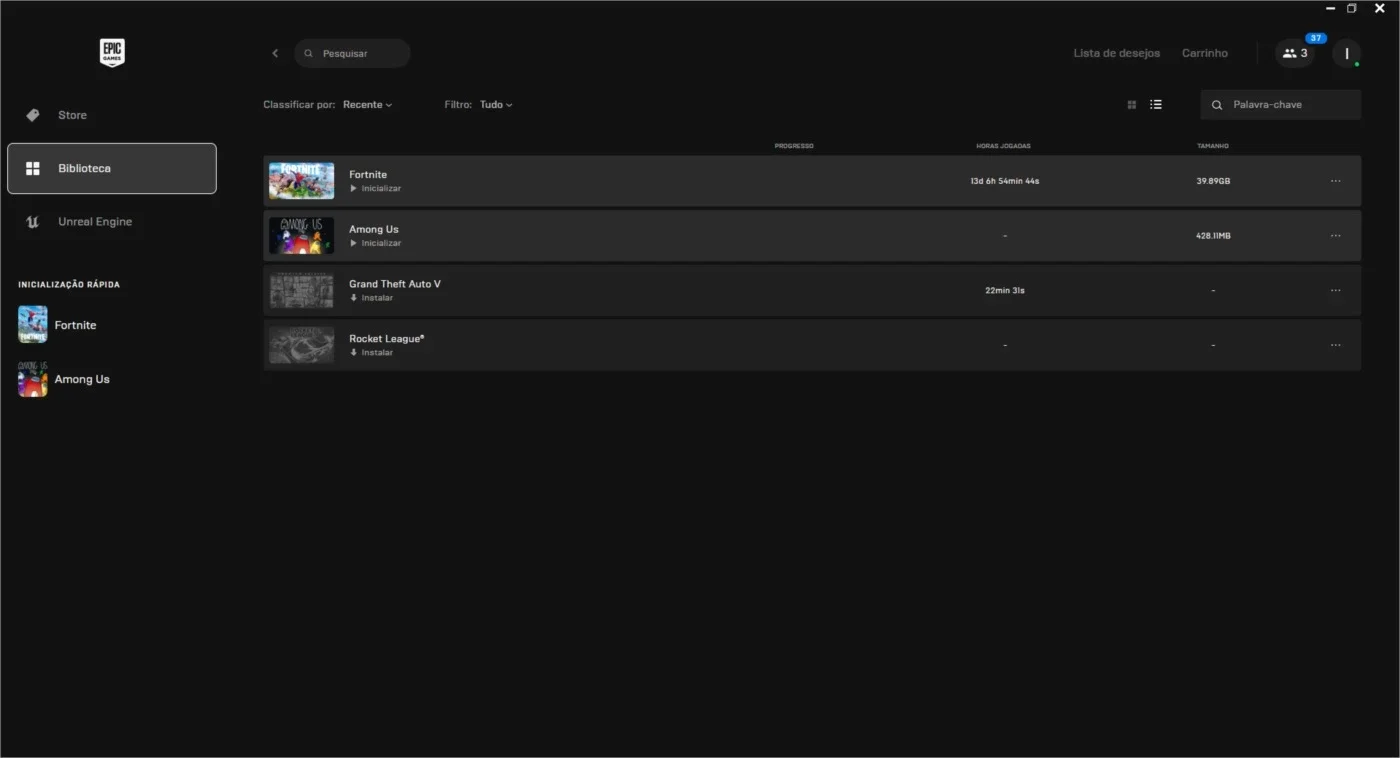Open Carrinho

click(x=1204, y=53)
